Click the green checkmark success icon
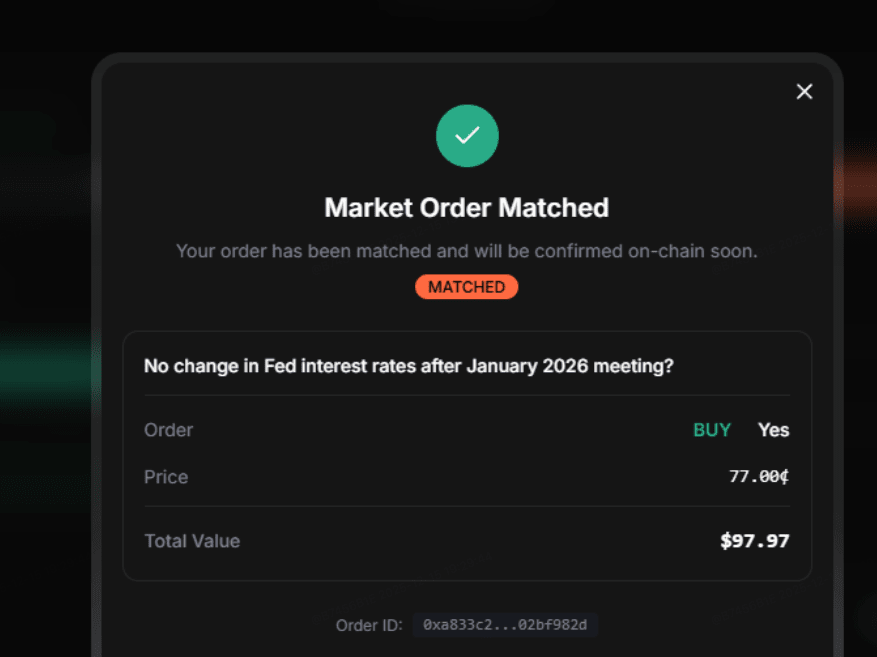Image resolution: width=877 pixels, height=657 pixels. [x=467, y=135]
